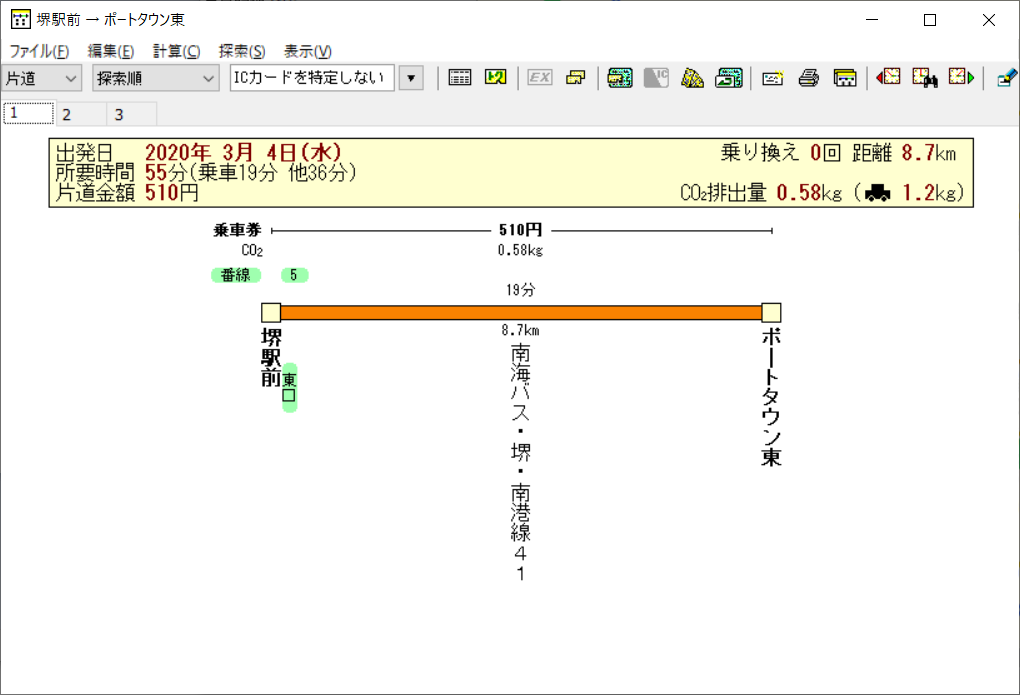Select route tab 1
This screenshot has width=1020, height=695.
29,113
